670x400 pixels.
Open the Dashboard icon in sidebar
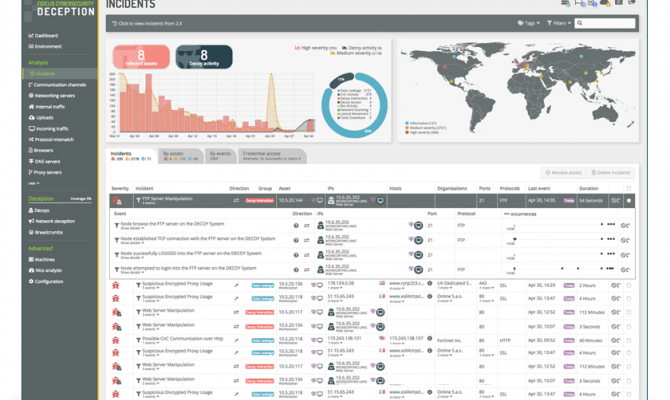tap(31, 35)
